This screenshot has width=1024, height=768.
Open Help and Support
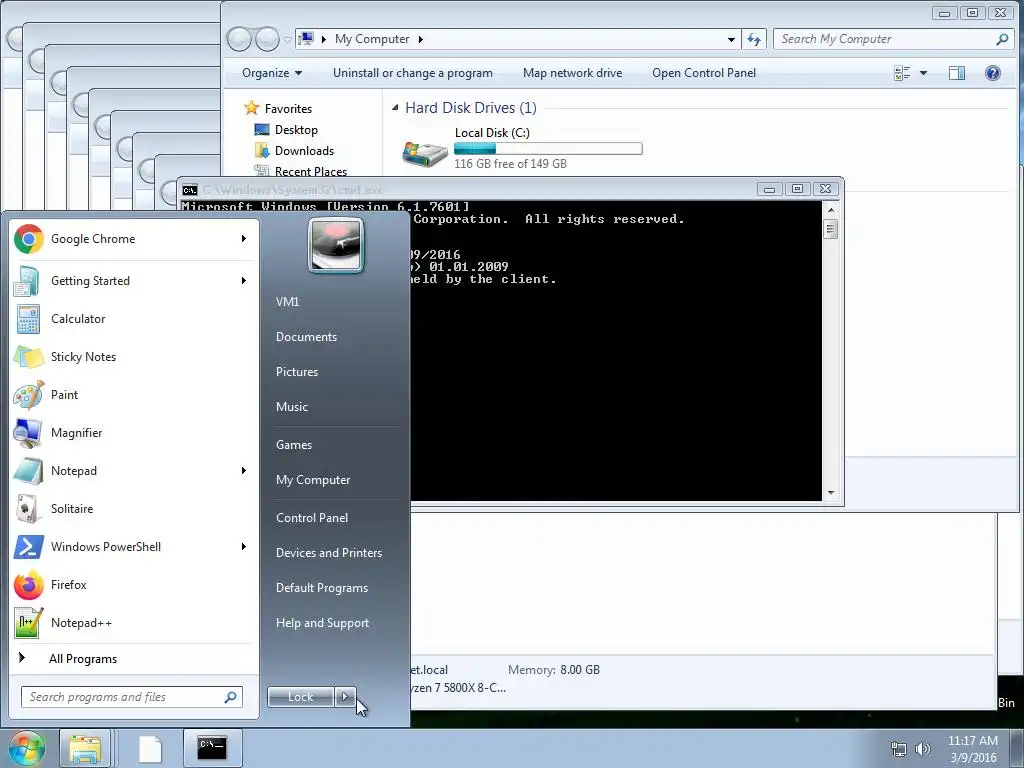pyautogui.click(x=323, y=623)
